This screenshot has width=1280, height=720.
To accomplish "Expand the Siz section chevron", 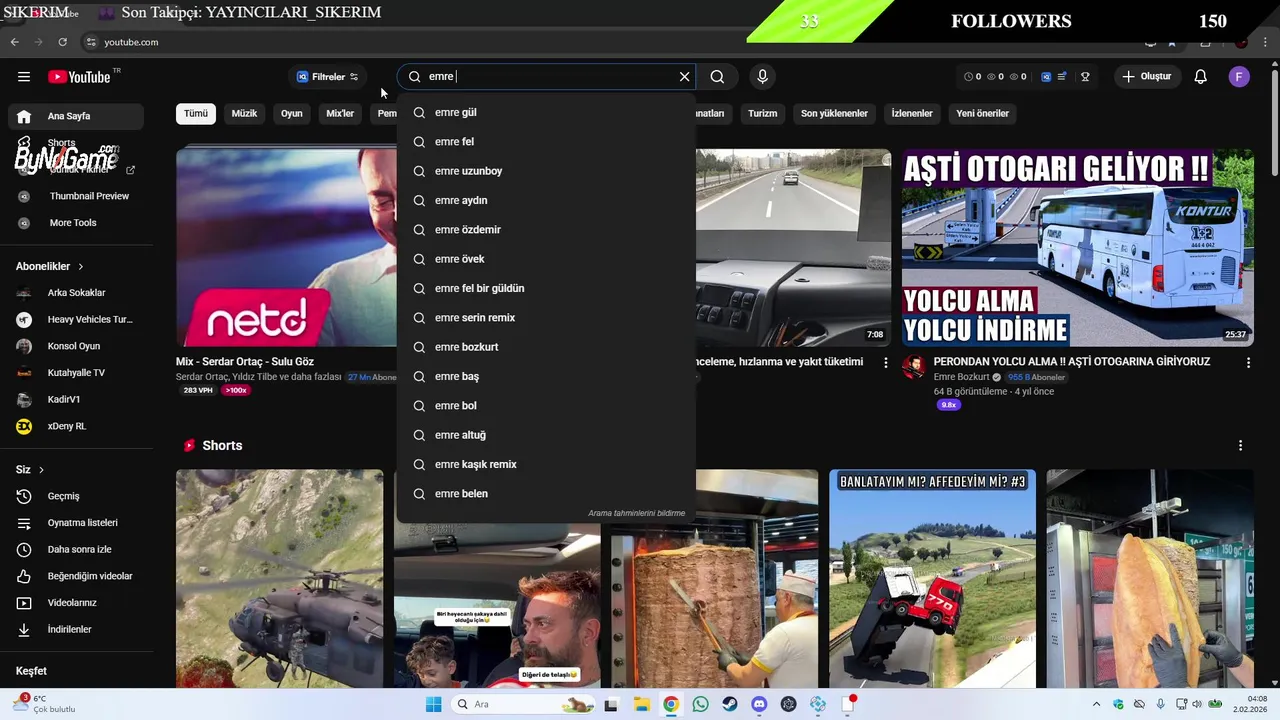I will (41, 470).
